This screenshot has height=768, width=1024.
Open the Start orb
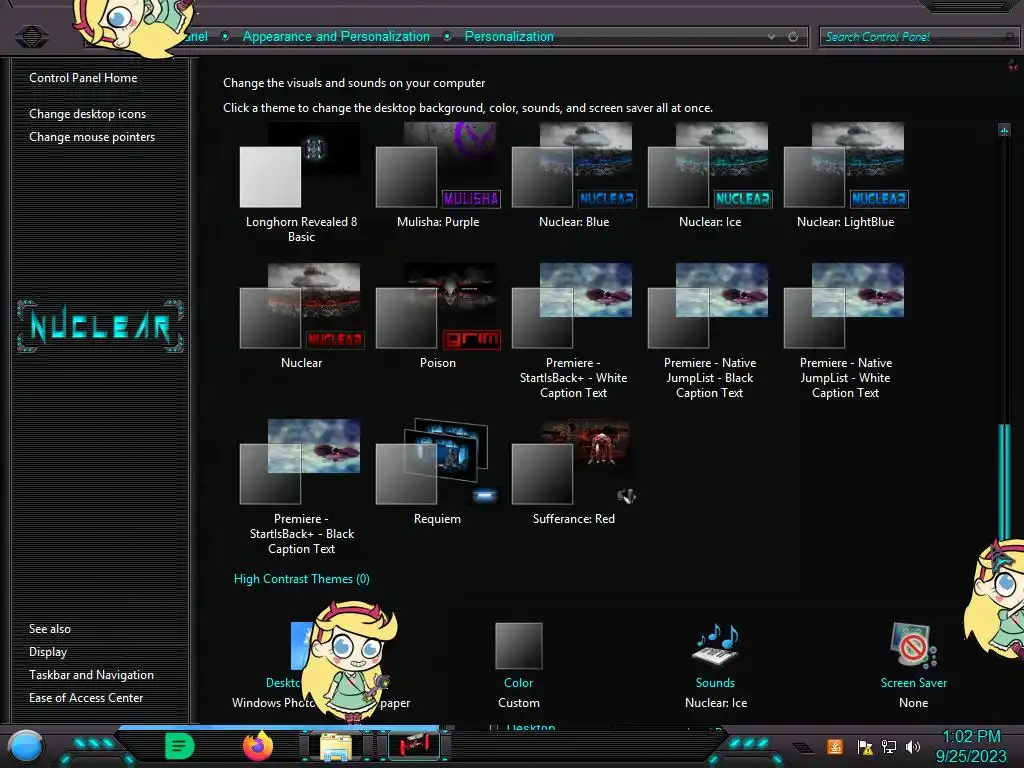coord(26,747)
